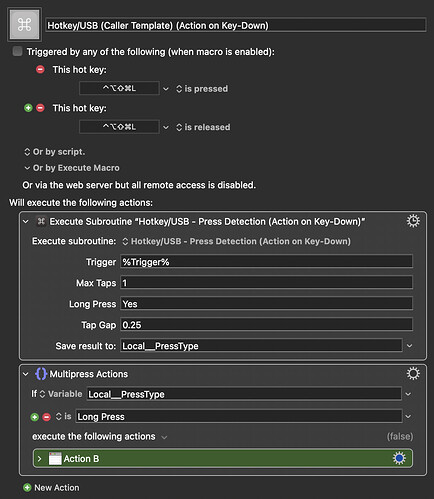This screenshot has height=499, width=434.
Task: Change the 'is released' popup option
Action: click(203, 127)
